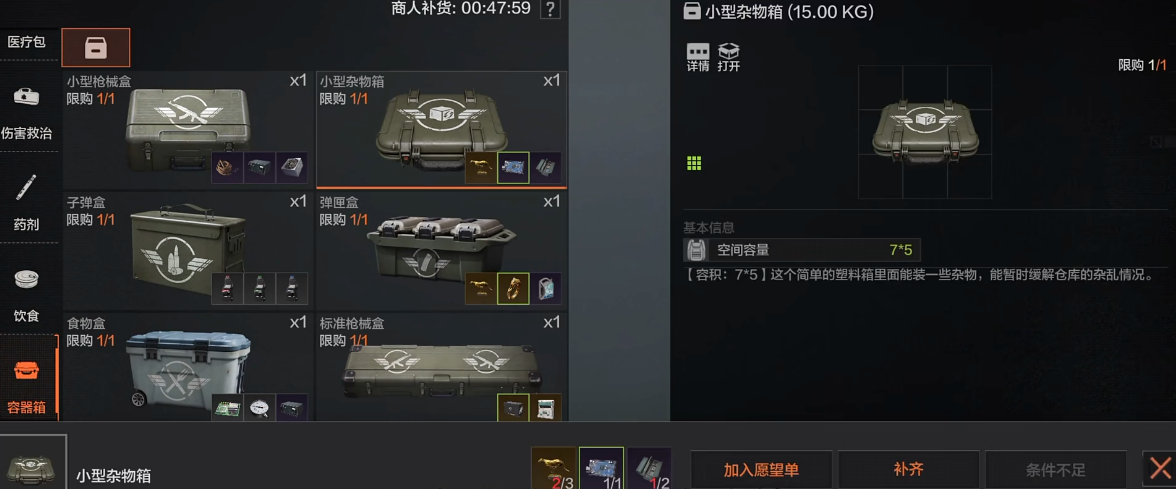Select the 伤害救治 injury treatment category

pos(26,112)
